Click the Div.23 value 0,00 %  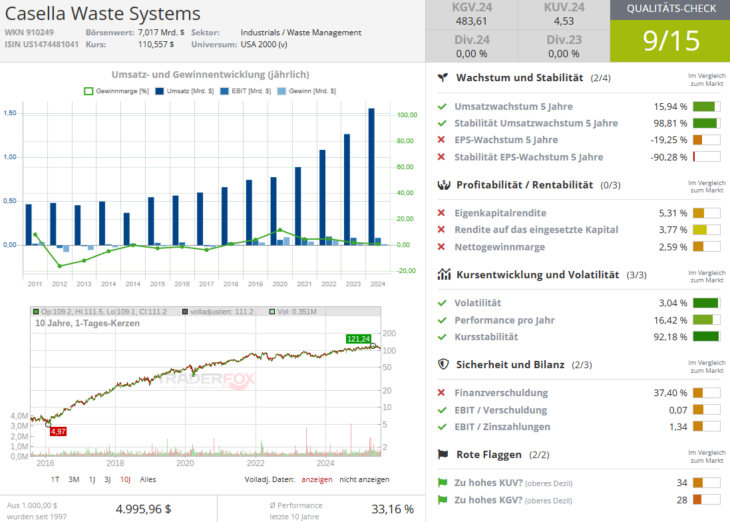point(564,54)
